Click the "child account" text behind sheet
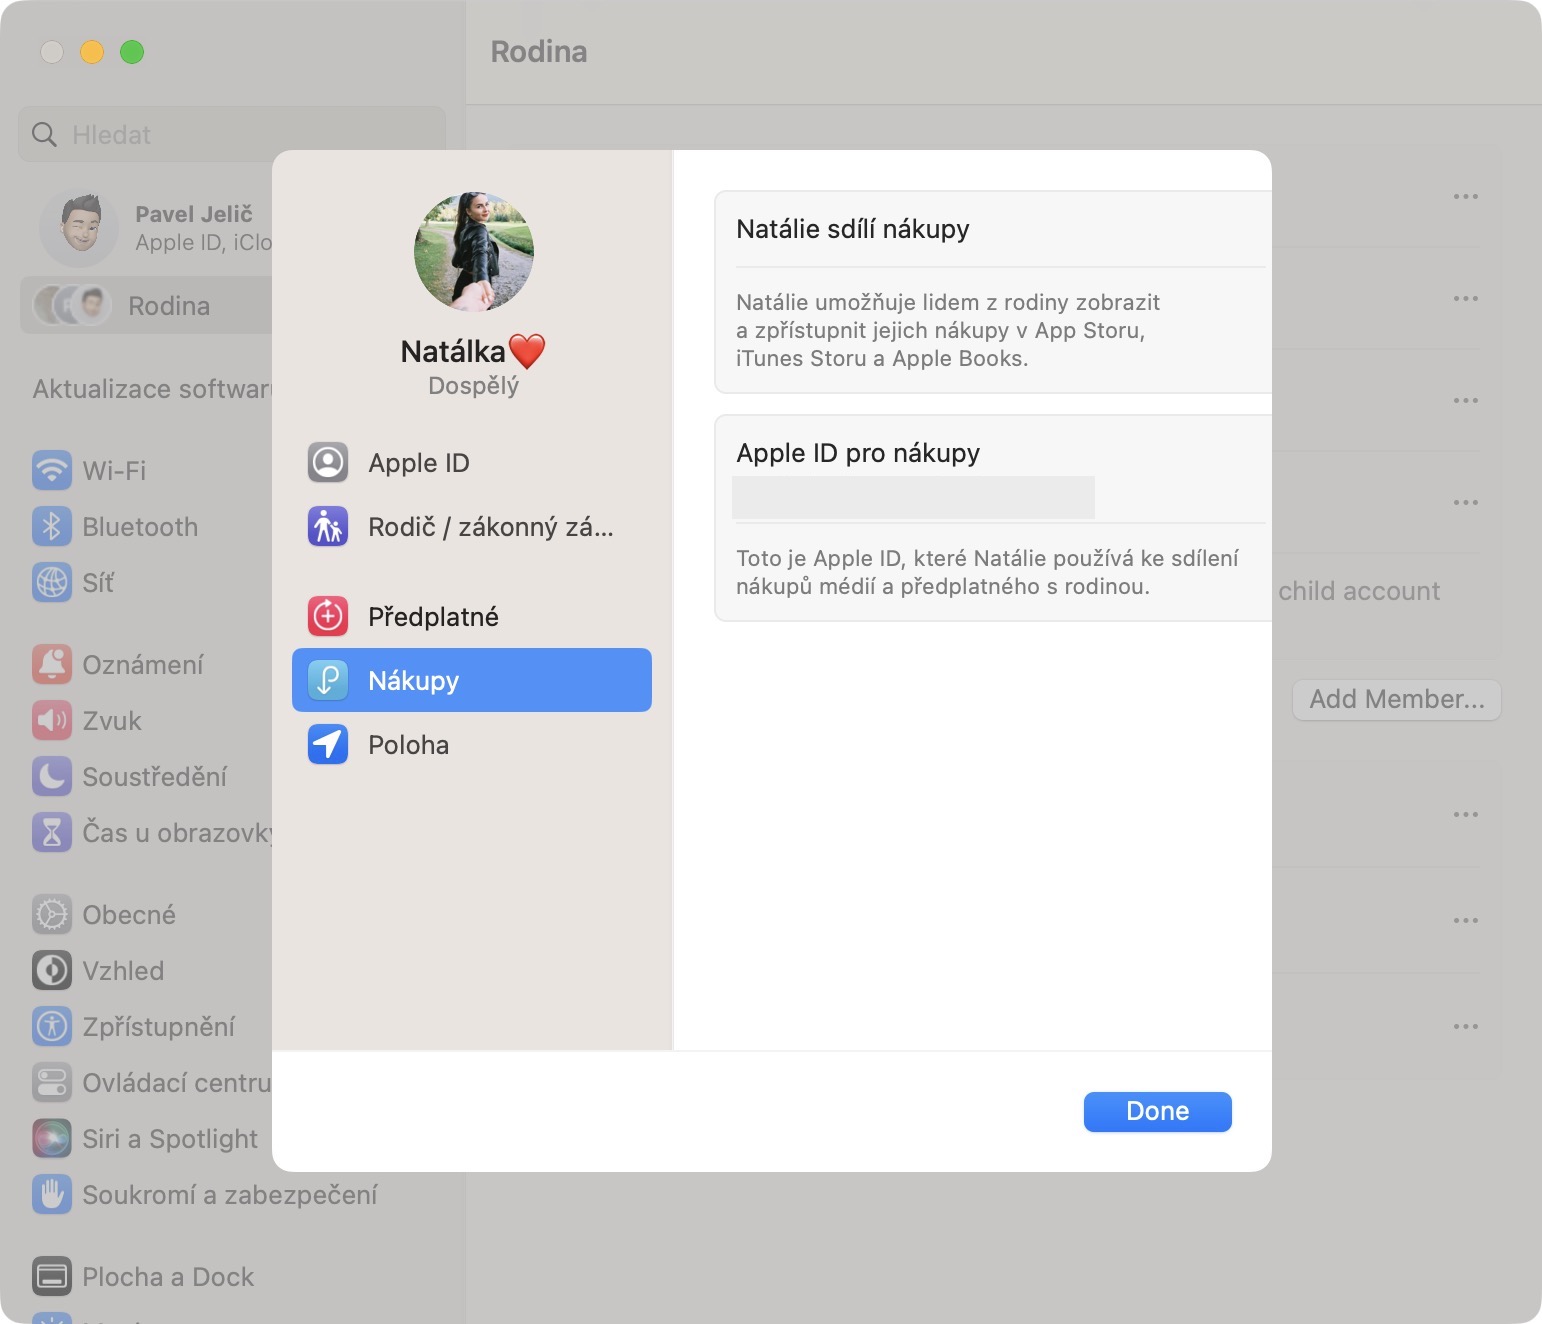Image resolution: width=1542 pixels, height=1324 pixels. coord(1359,590)
